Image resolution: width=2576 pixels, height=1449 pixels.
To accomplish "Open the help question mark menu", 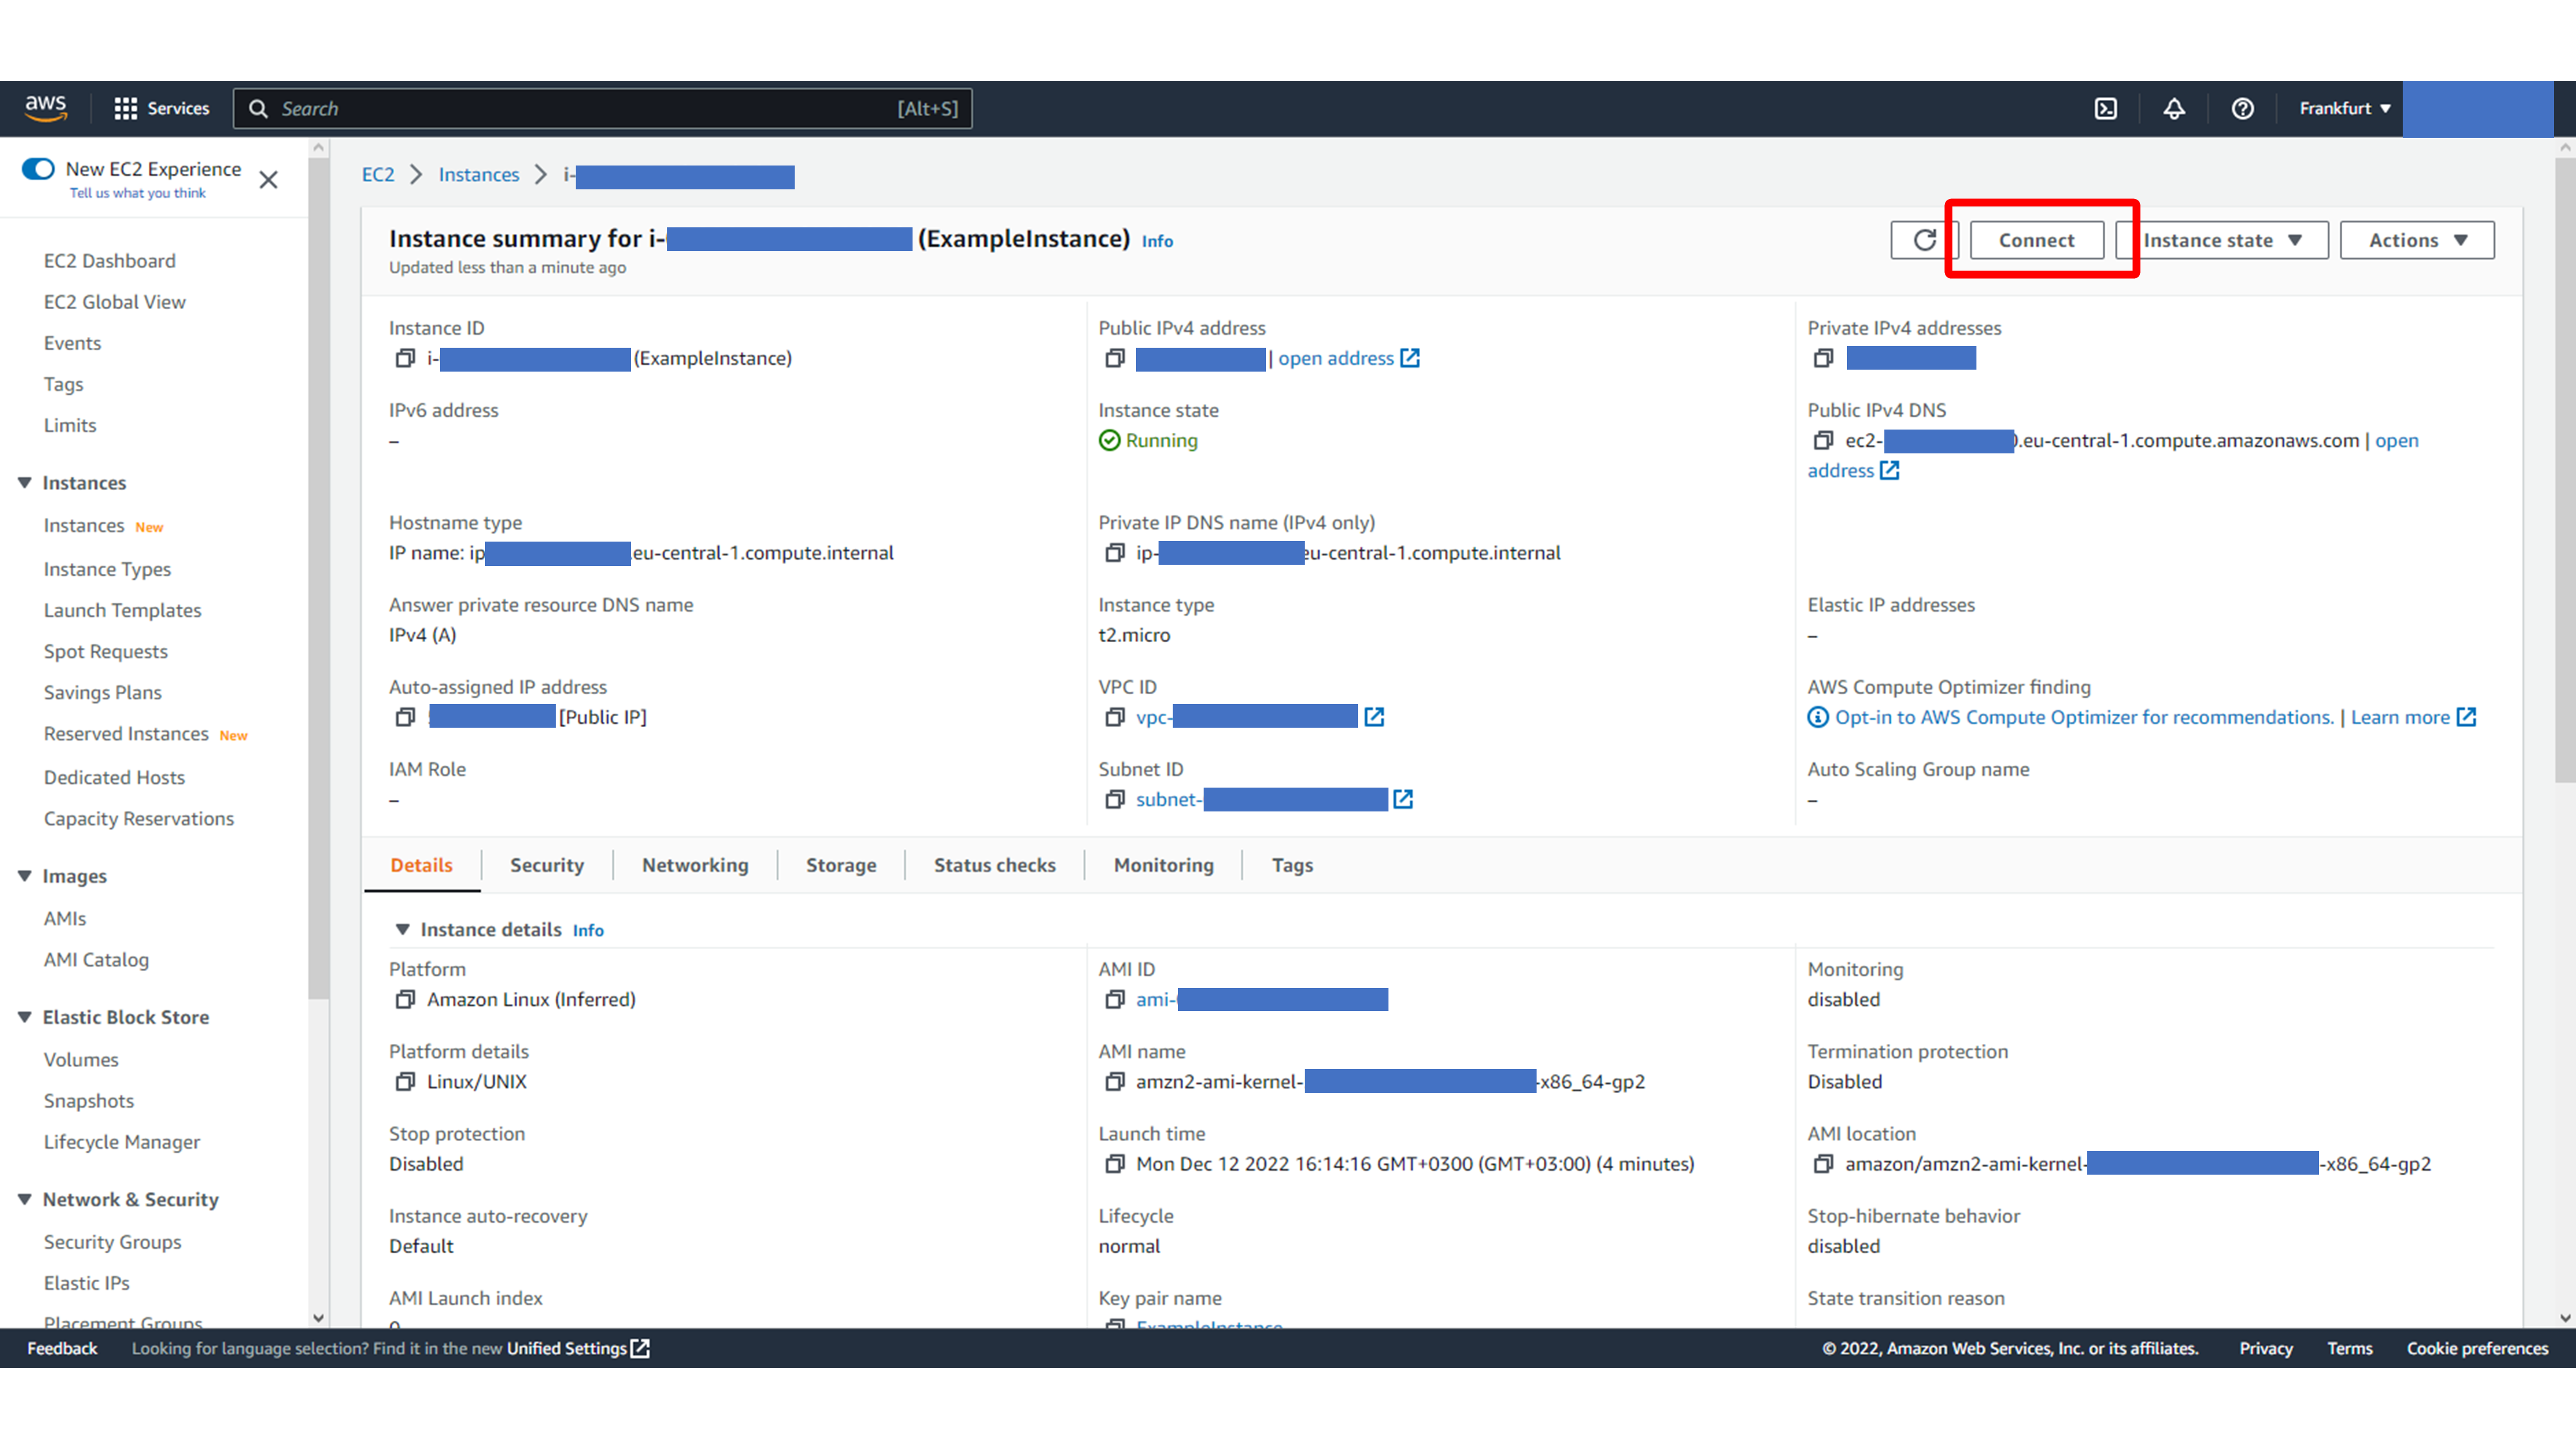I will 2243,108.
